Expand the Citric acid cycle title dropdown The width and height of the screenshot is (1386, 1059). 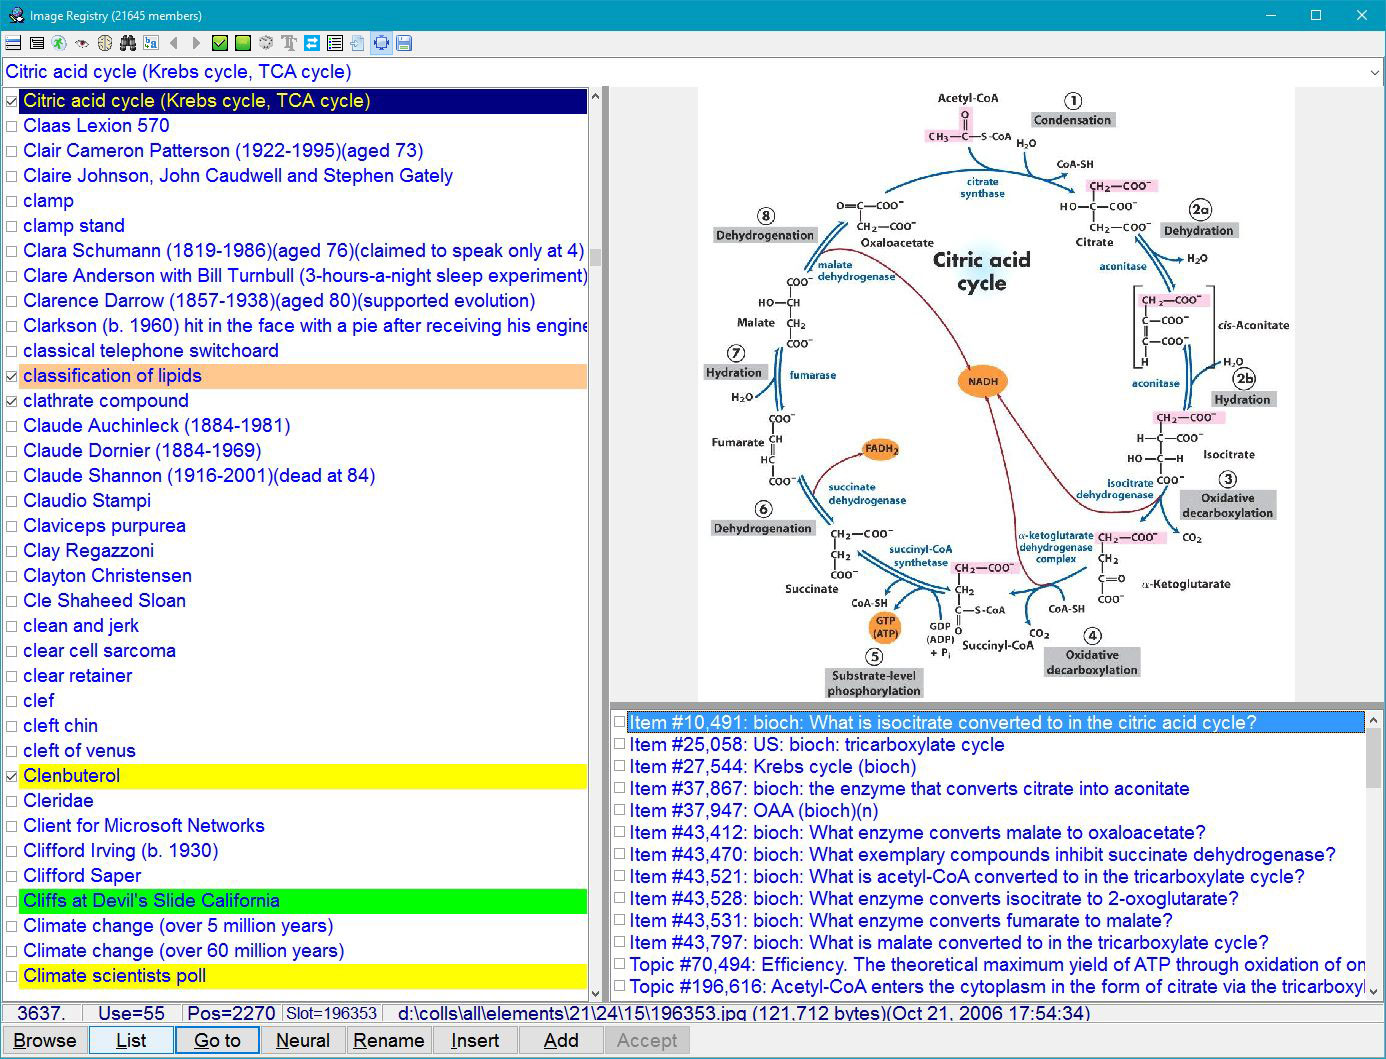(x=1375, y=72)
